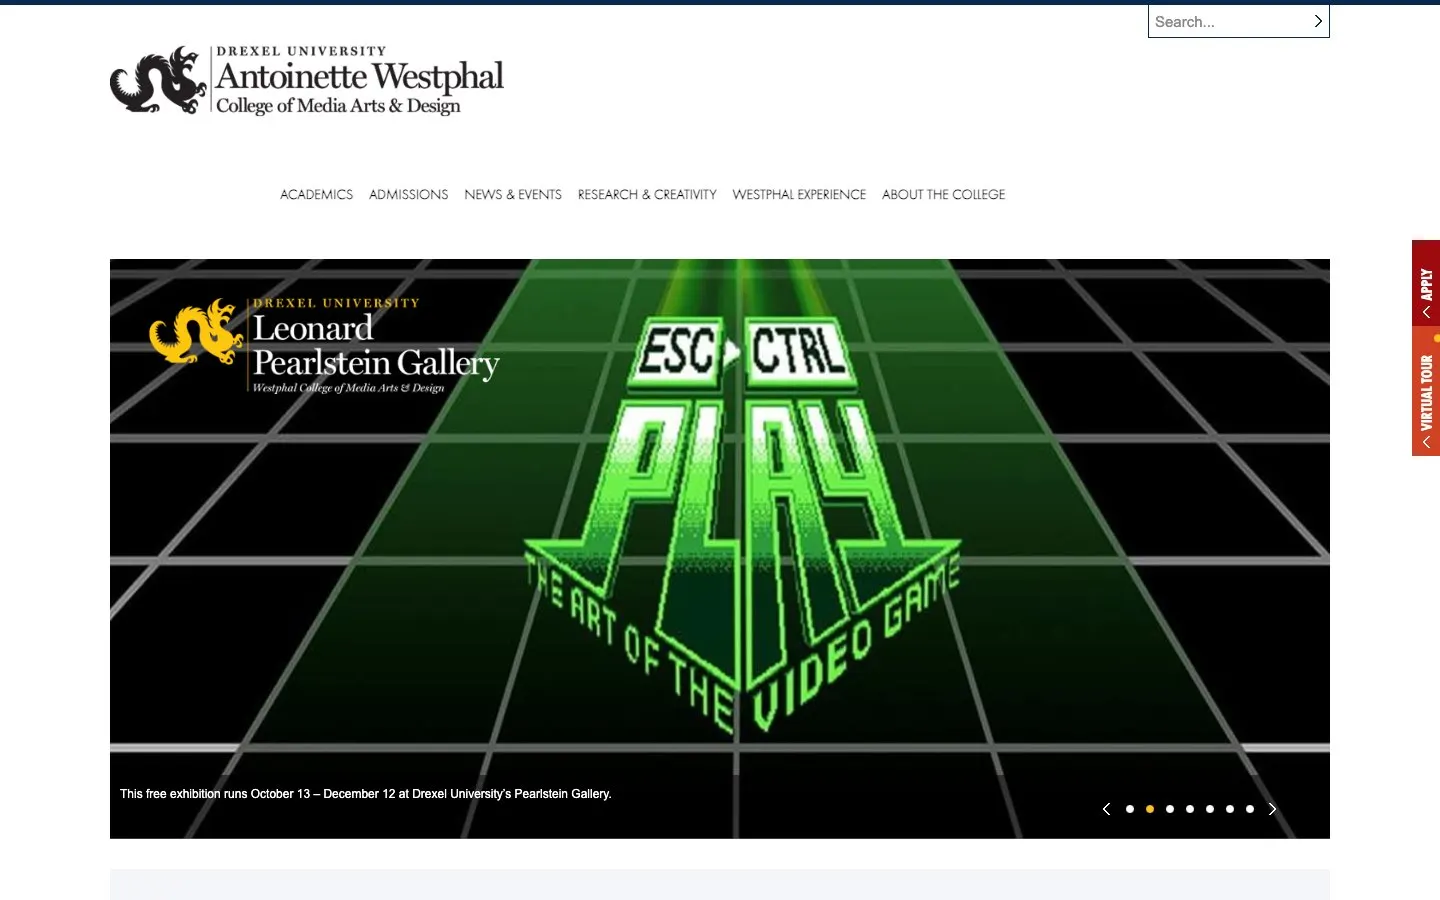This screenshot has width=1440, height=900.
Task: Open the News & Events menu
Action: click(513, 195)
